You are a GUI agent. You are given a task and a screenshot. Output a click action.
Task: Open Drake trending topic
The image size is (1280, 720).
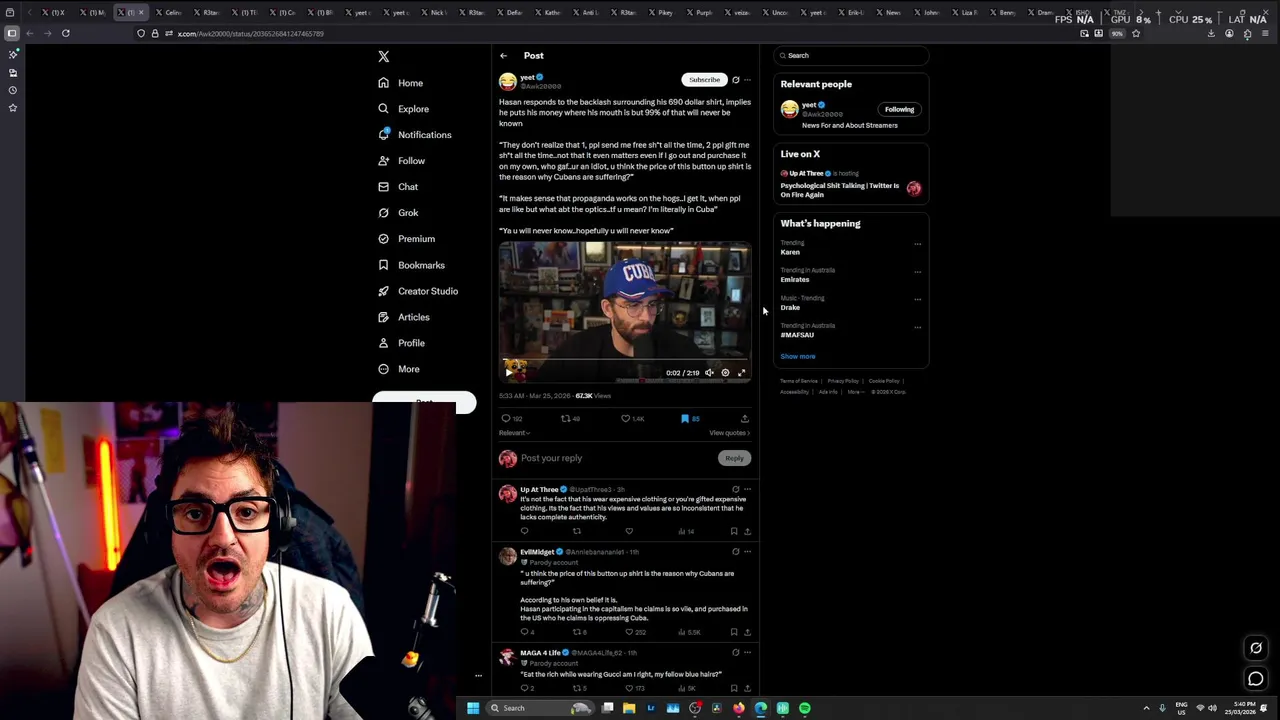(790, 308)
